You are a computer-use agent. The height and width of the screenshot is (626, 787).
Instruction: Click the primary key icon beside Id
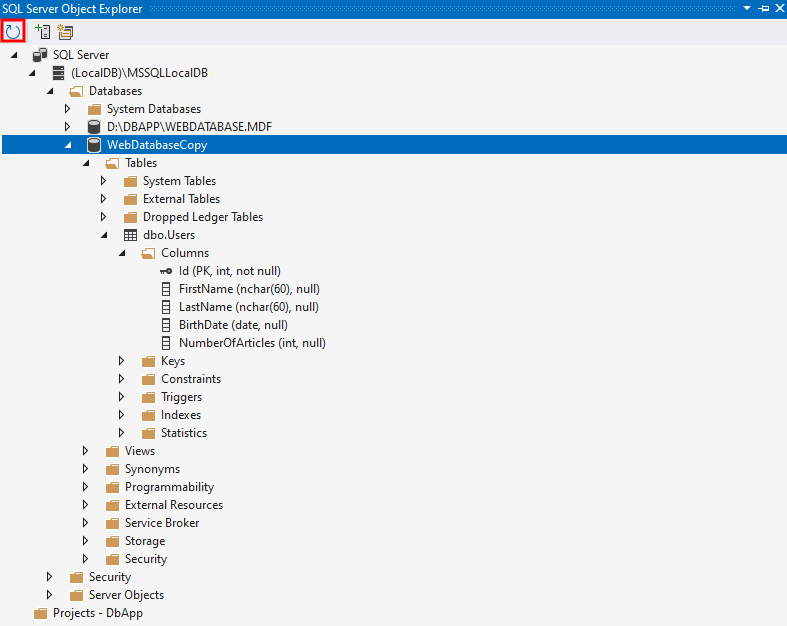click(166, 271)
